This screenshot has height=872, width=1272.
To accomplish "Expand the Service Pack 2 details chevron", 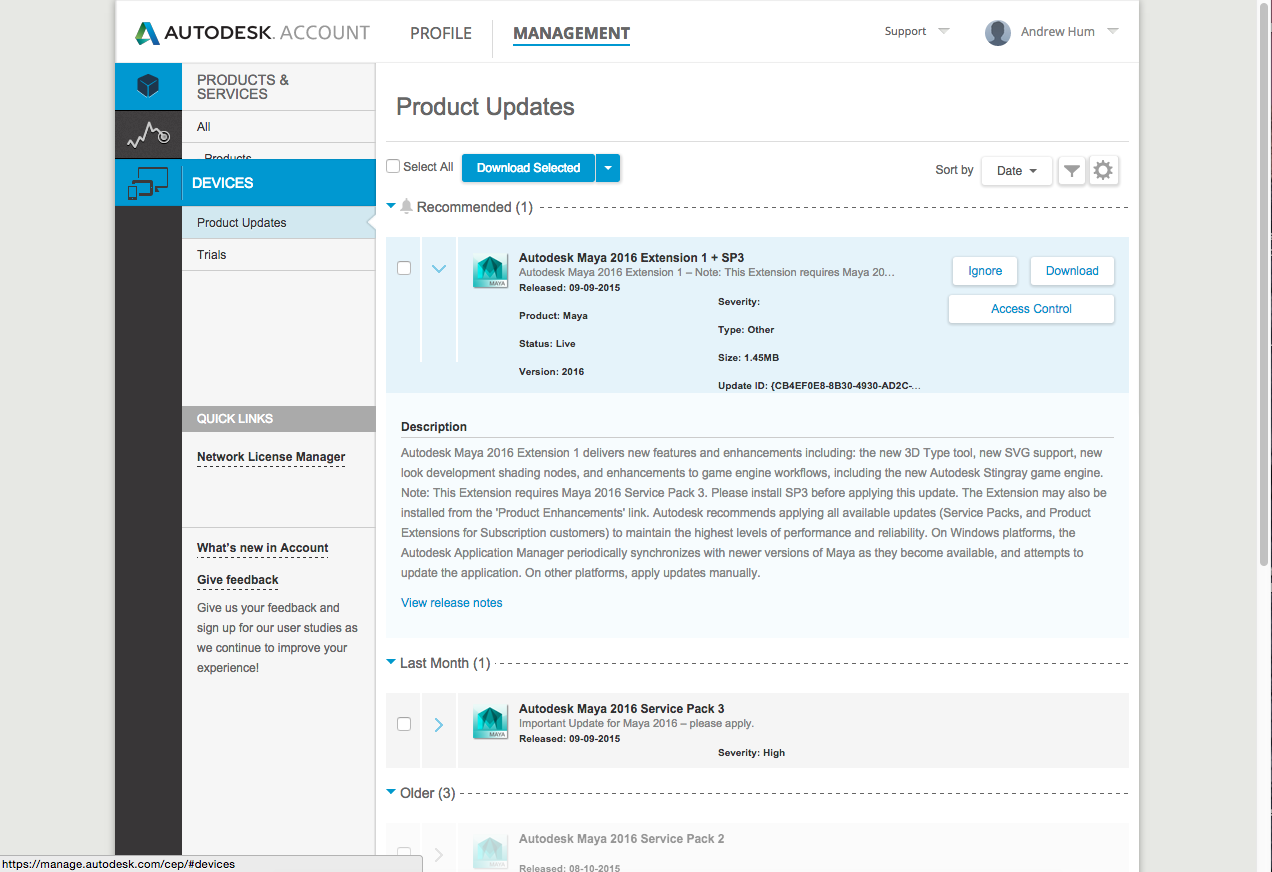I will click(439, 855).
